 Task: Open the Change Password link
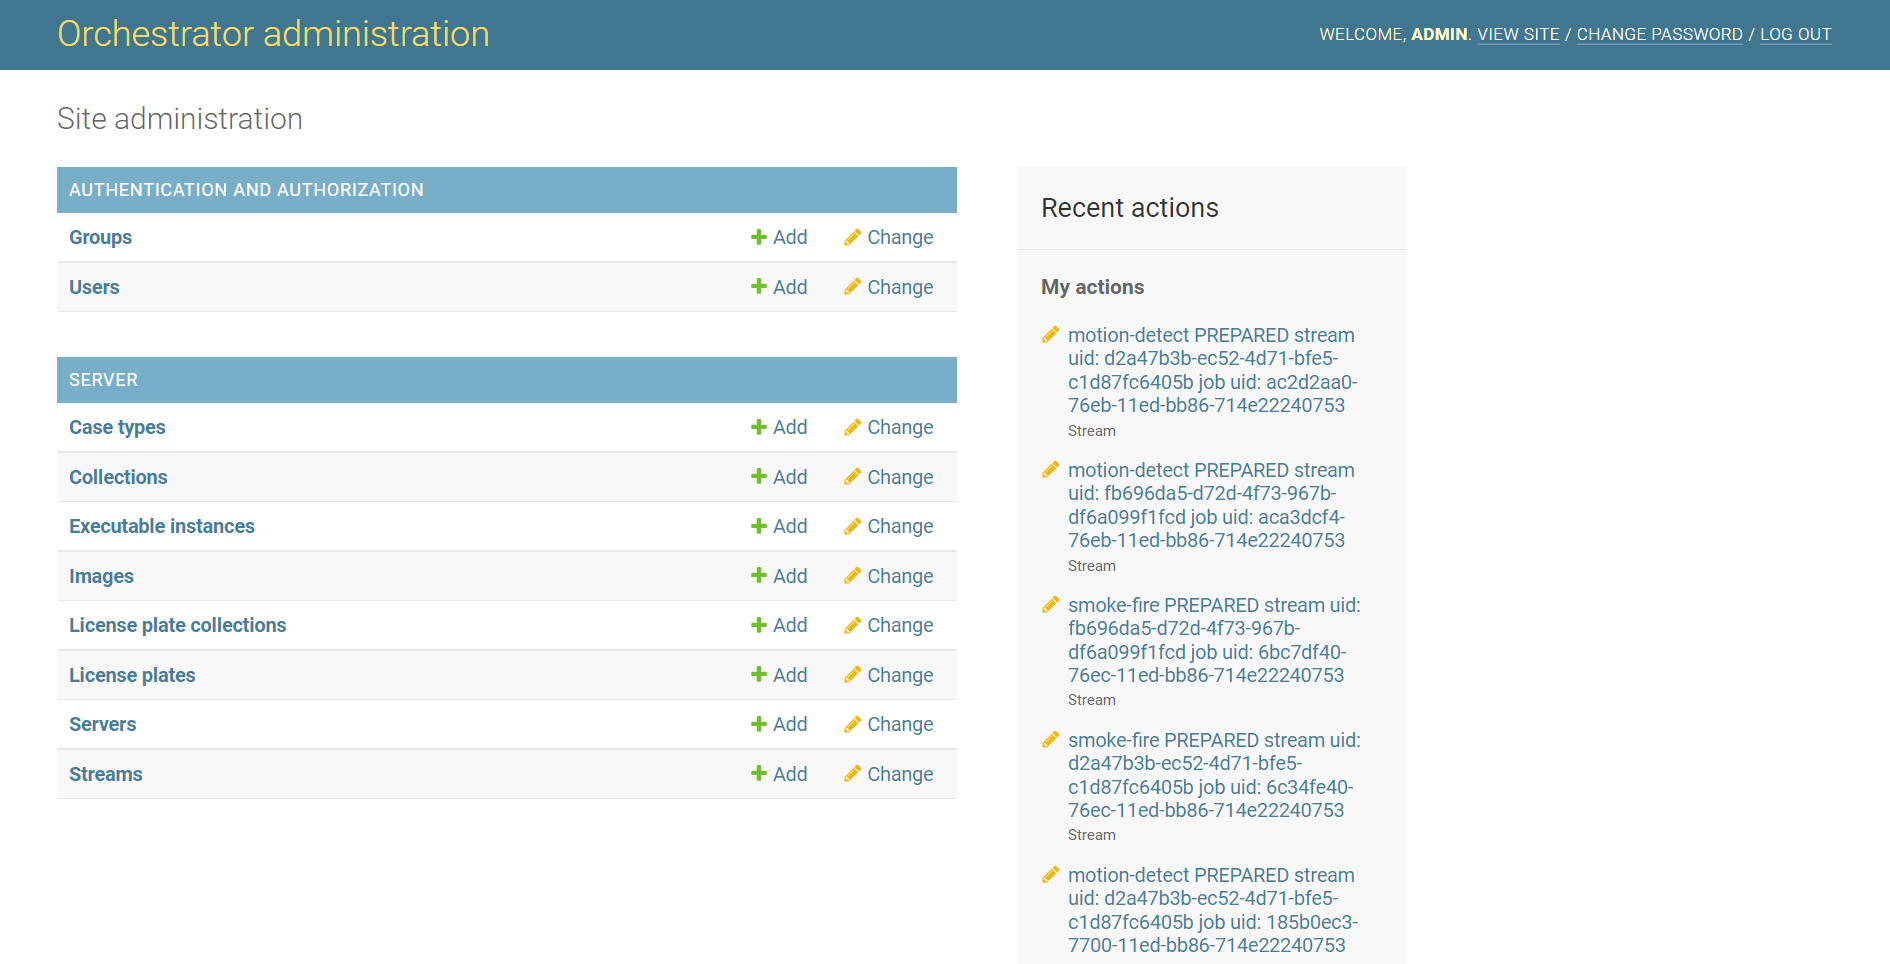(x=1659, y=34)
